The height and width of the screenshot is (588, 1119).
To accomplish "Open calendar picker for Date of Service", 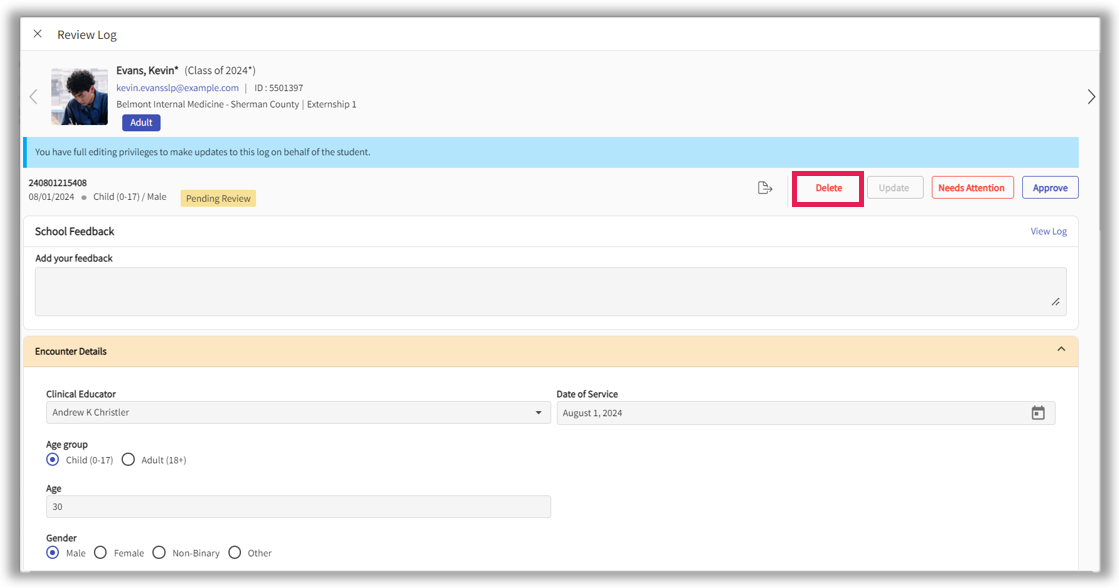I will [1038, 413].
